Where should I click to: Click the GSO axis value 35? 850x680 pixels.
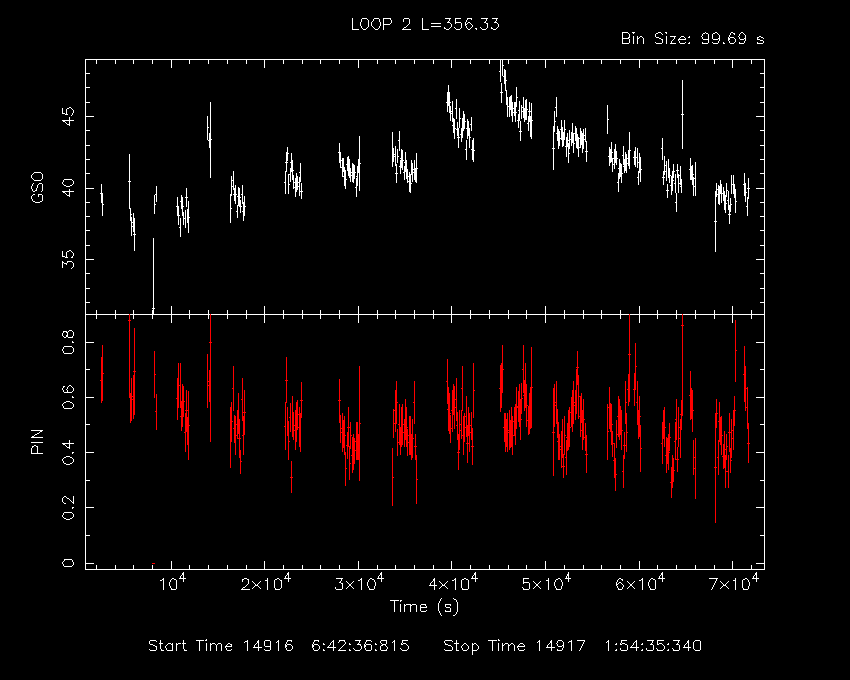(68, 259)
